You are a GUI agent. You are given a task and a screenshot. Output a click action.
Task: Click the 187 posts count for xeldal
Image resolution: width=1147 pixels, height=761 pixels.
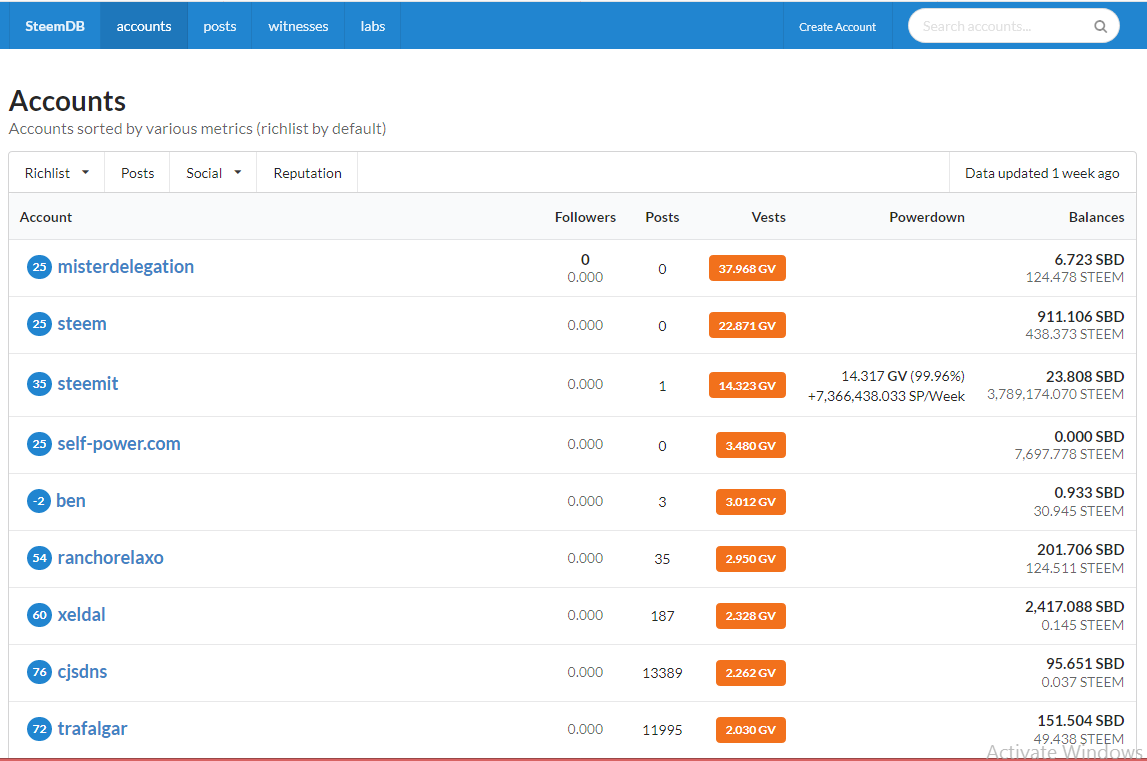point(662,616)
